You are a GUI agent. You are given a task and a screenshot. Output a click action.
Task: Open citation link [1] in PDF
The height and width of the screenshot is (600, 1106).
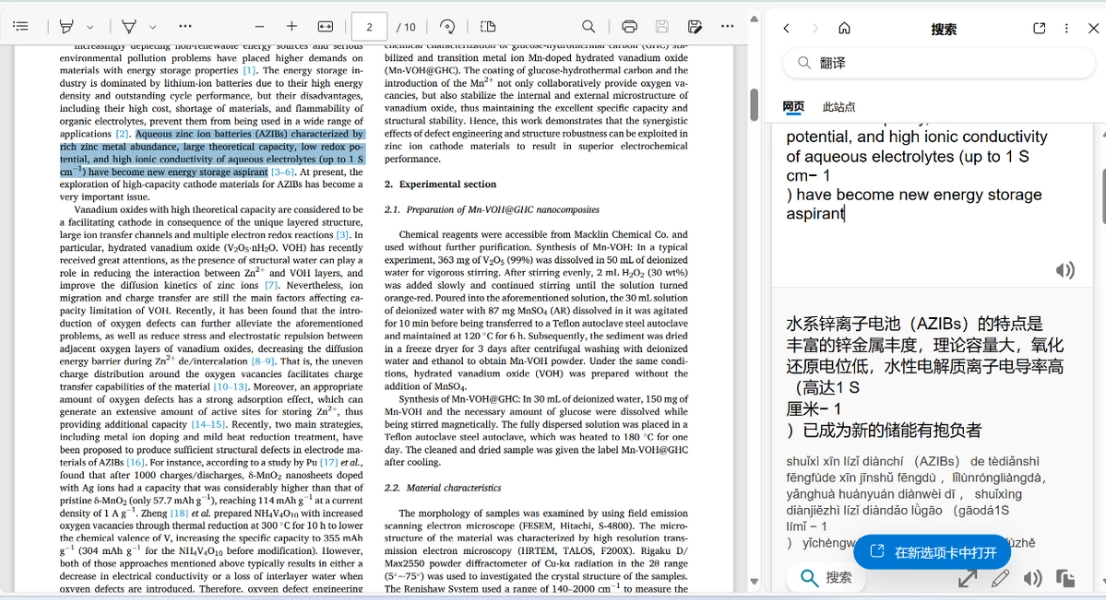250,71
